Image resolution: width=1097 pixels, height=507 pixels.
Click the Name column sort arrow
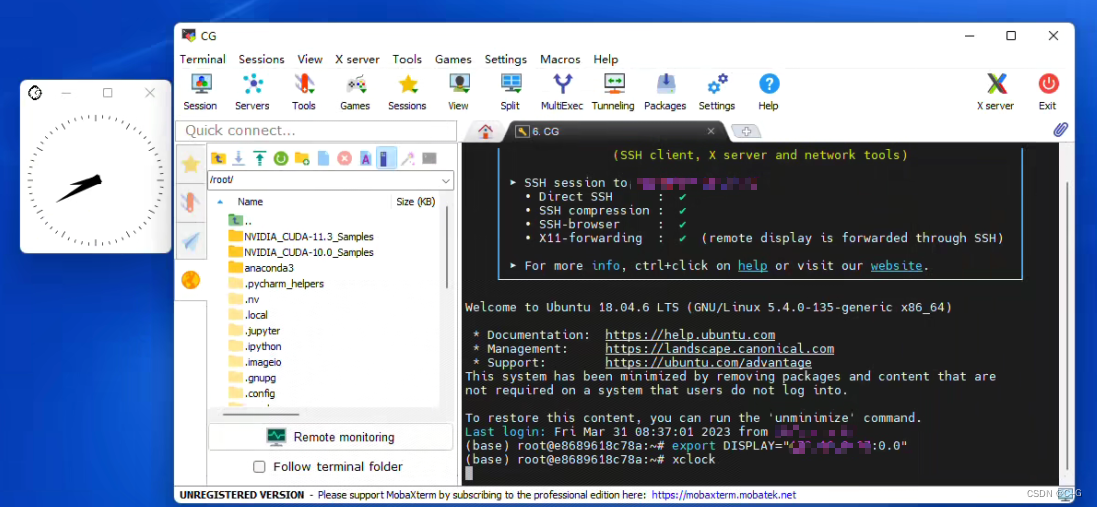[x=220, y=202]
